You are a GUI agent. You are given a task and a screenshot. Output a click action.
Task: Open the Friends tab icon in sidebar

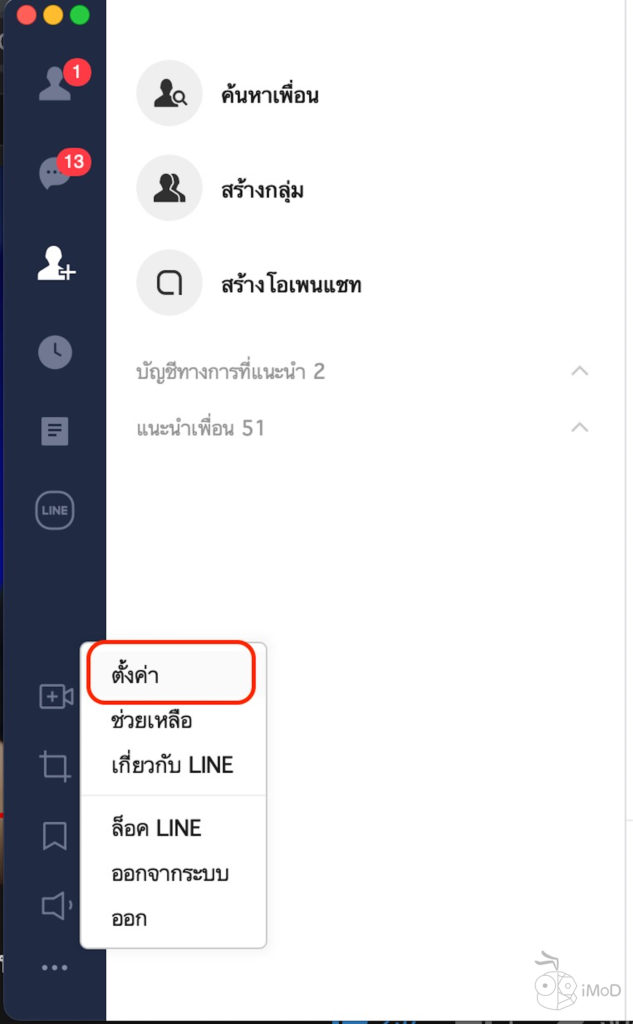(55, 84)
